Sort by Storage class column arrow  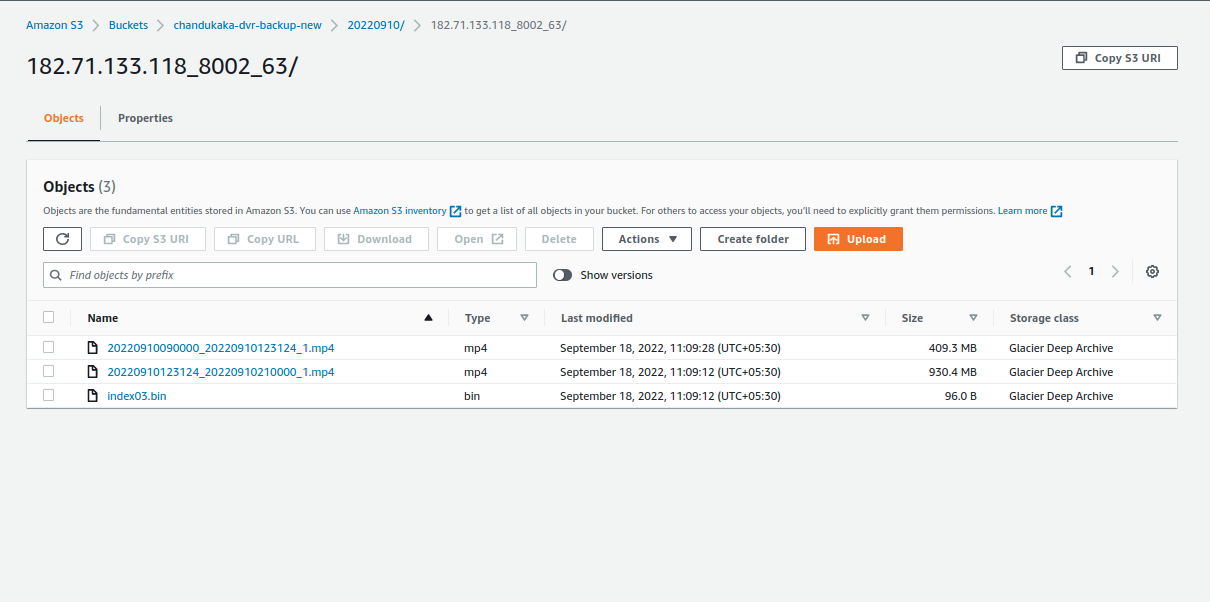click(x=1157, y=318)
